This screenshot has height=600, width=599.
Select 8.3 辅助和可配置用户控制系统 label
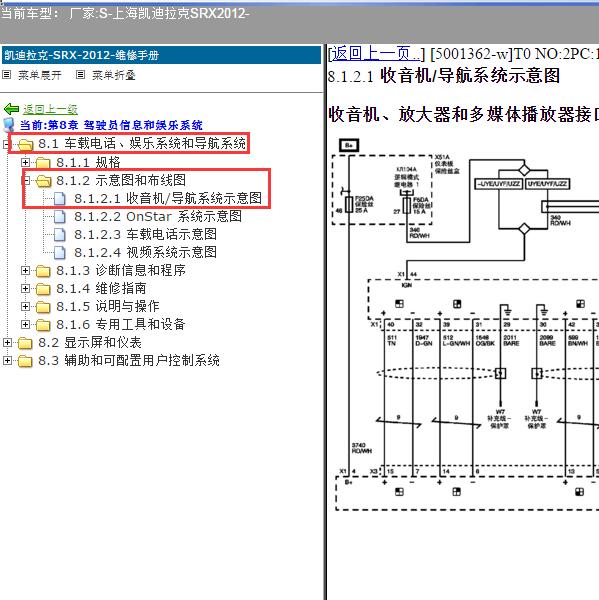click(129, 361)
